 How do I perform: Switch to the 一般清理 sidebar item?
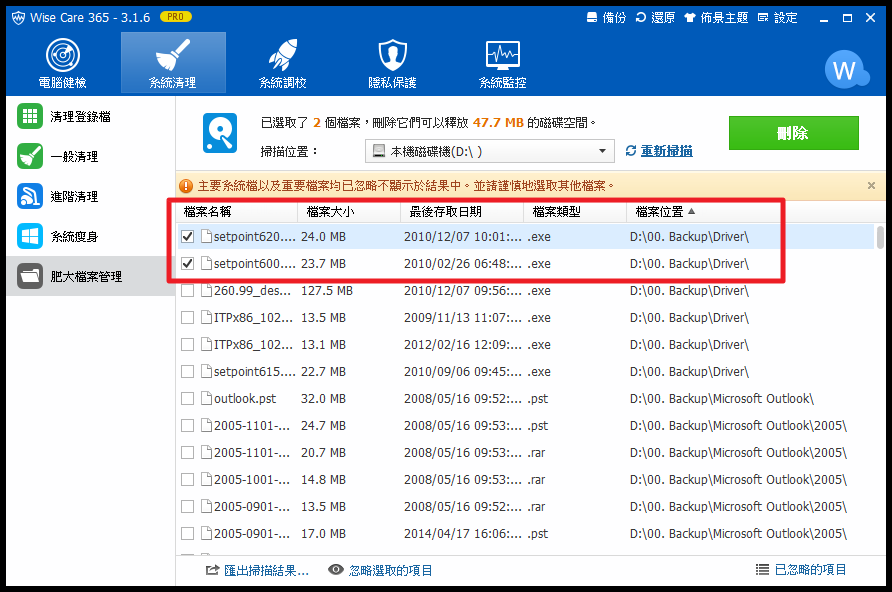(x=73, y=156)
